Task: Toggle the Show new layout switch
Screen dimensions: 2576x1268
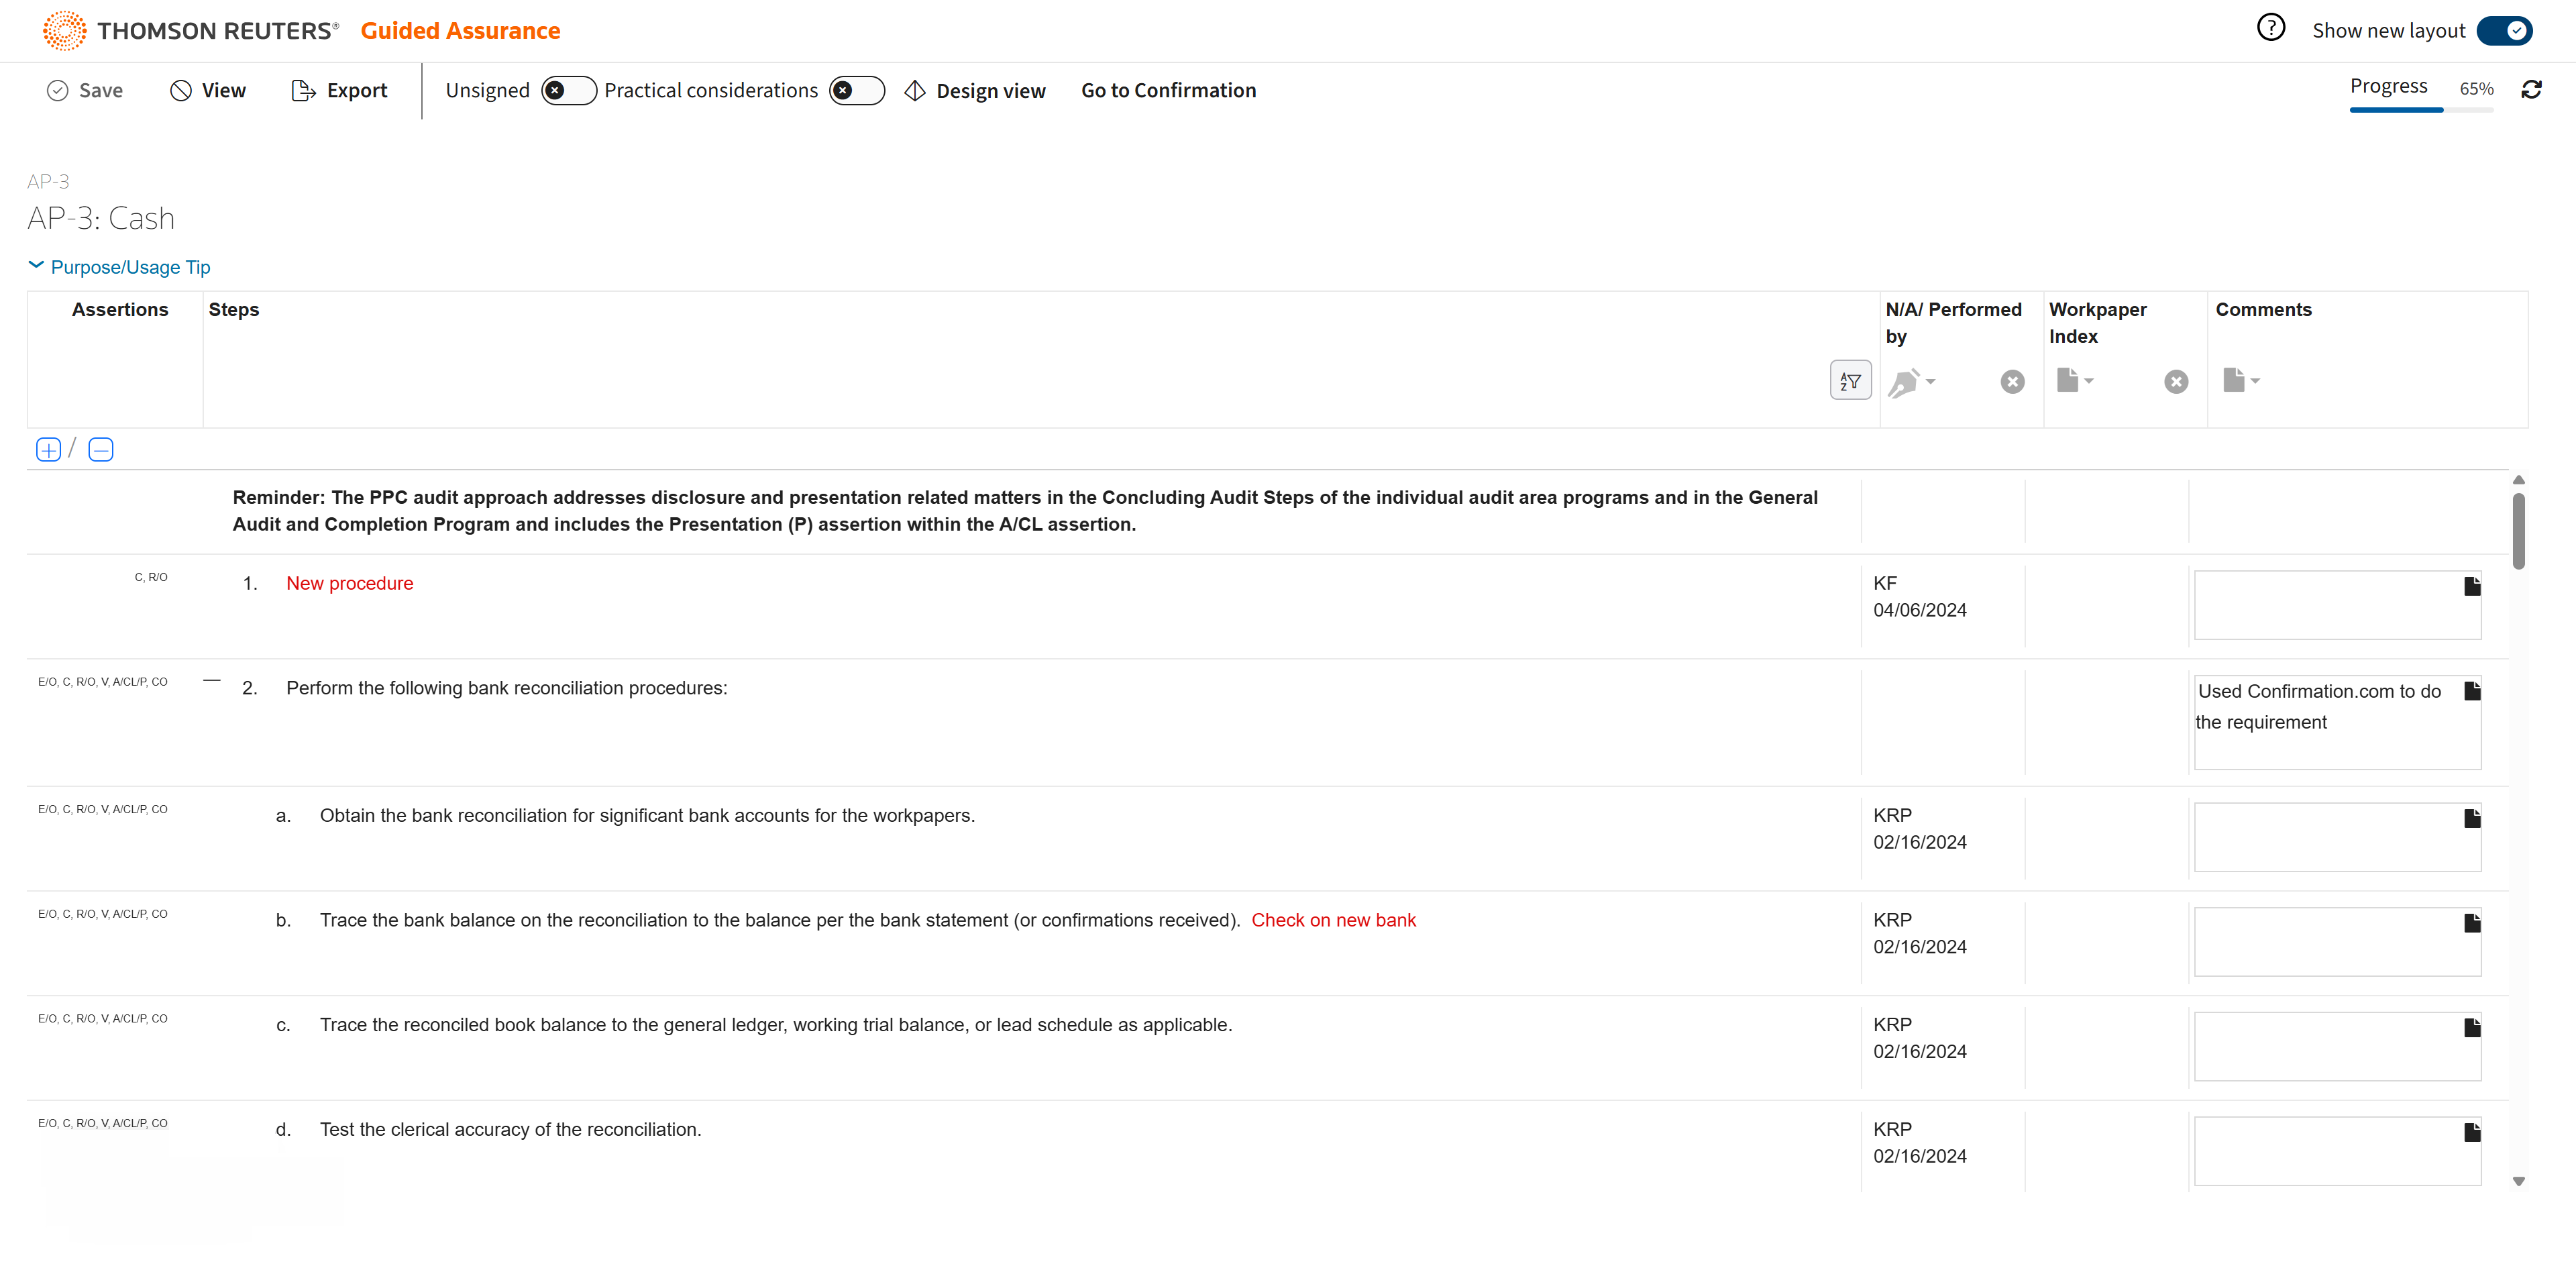Action: (2504, 31)
